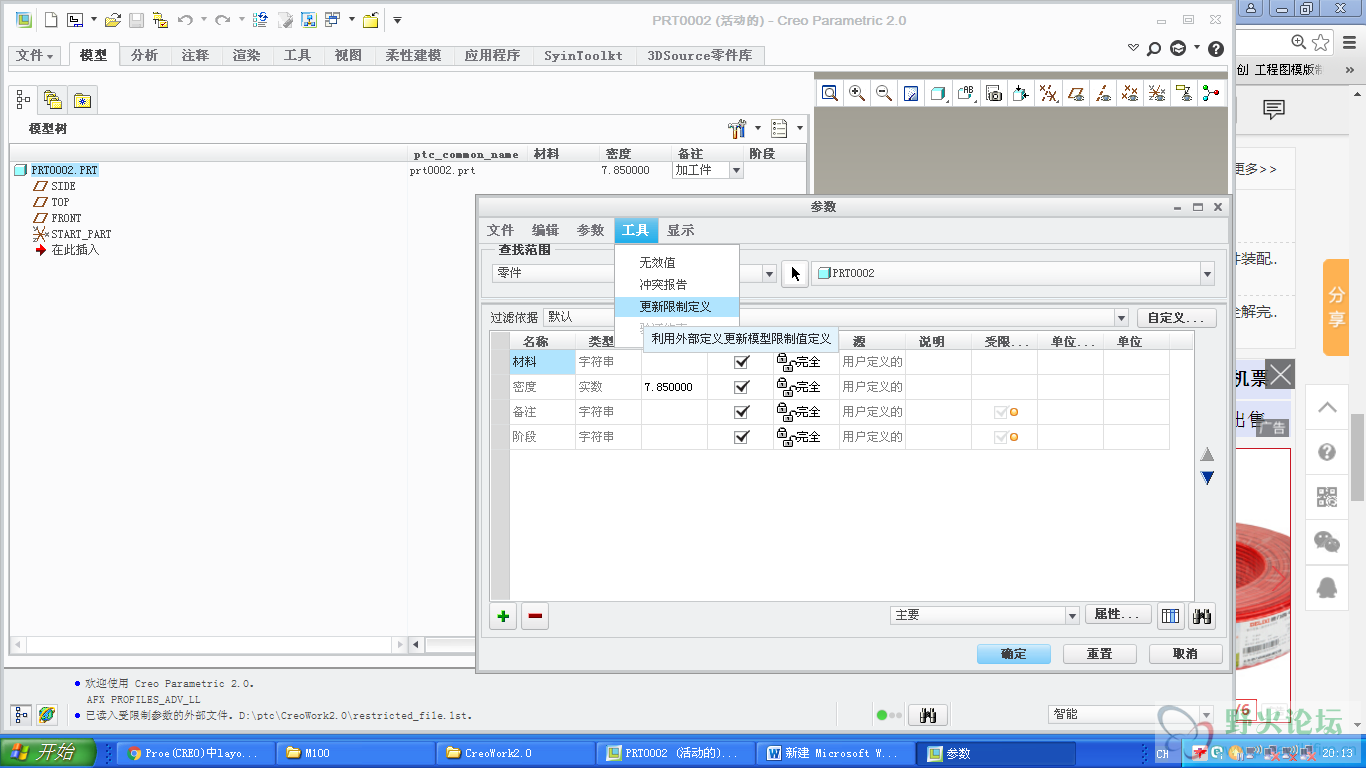Zoom in on the graphics view
1366x768 pixels.
pyautogui.click(x=857, y=93)
